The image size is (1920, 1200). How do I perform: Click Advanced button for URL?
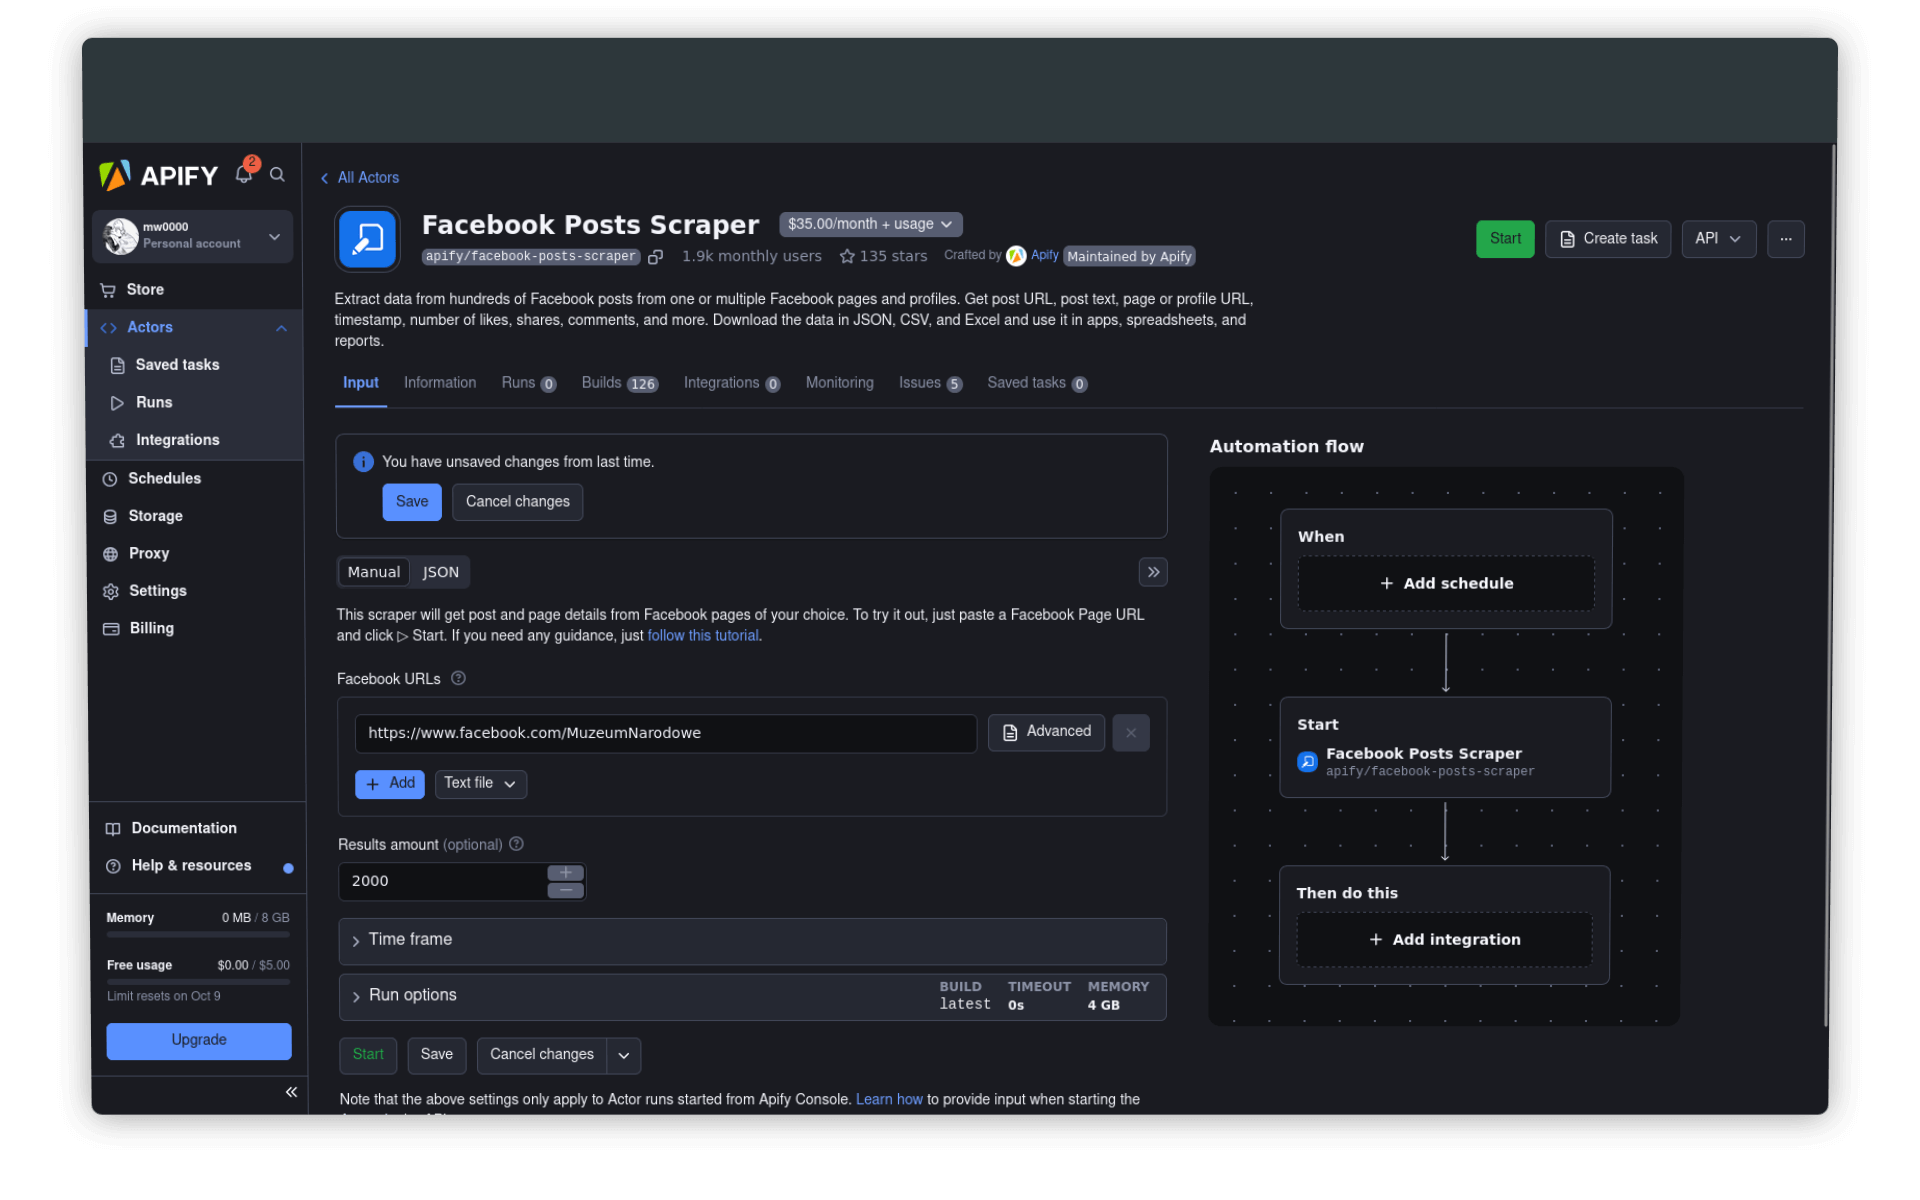[x=1046, y=732]
